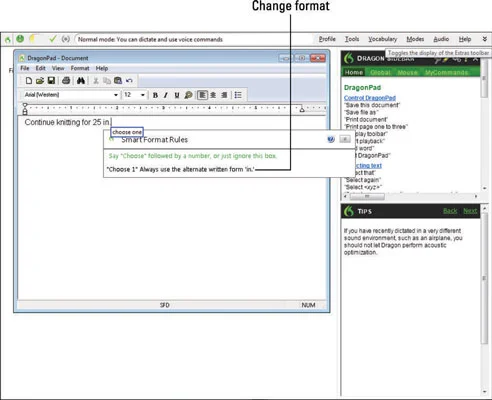The image size is (492, 400).
Task: Click the Next link in Tips panel
Action: click(x=470, y=211)
